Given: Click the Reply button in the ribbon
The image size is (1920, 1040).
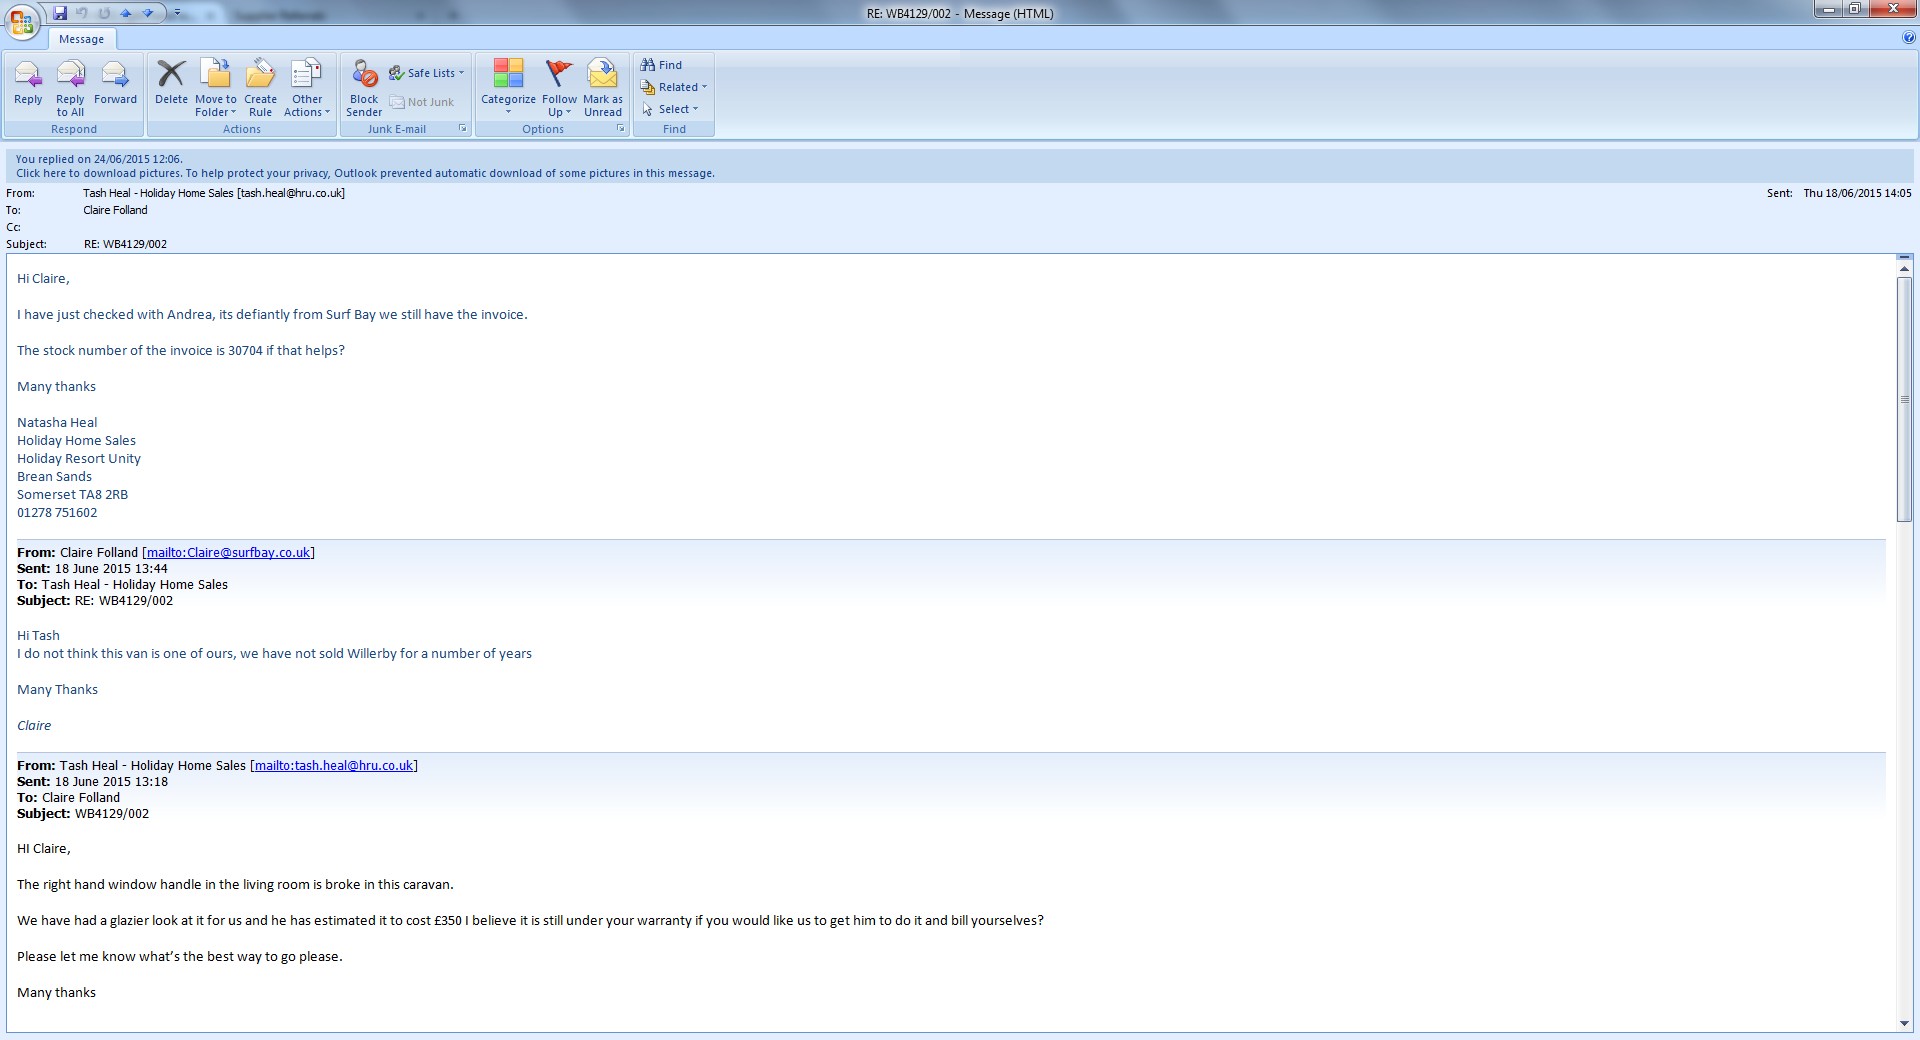Looking at the screenshot, I should (x=28, y=83).
